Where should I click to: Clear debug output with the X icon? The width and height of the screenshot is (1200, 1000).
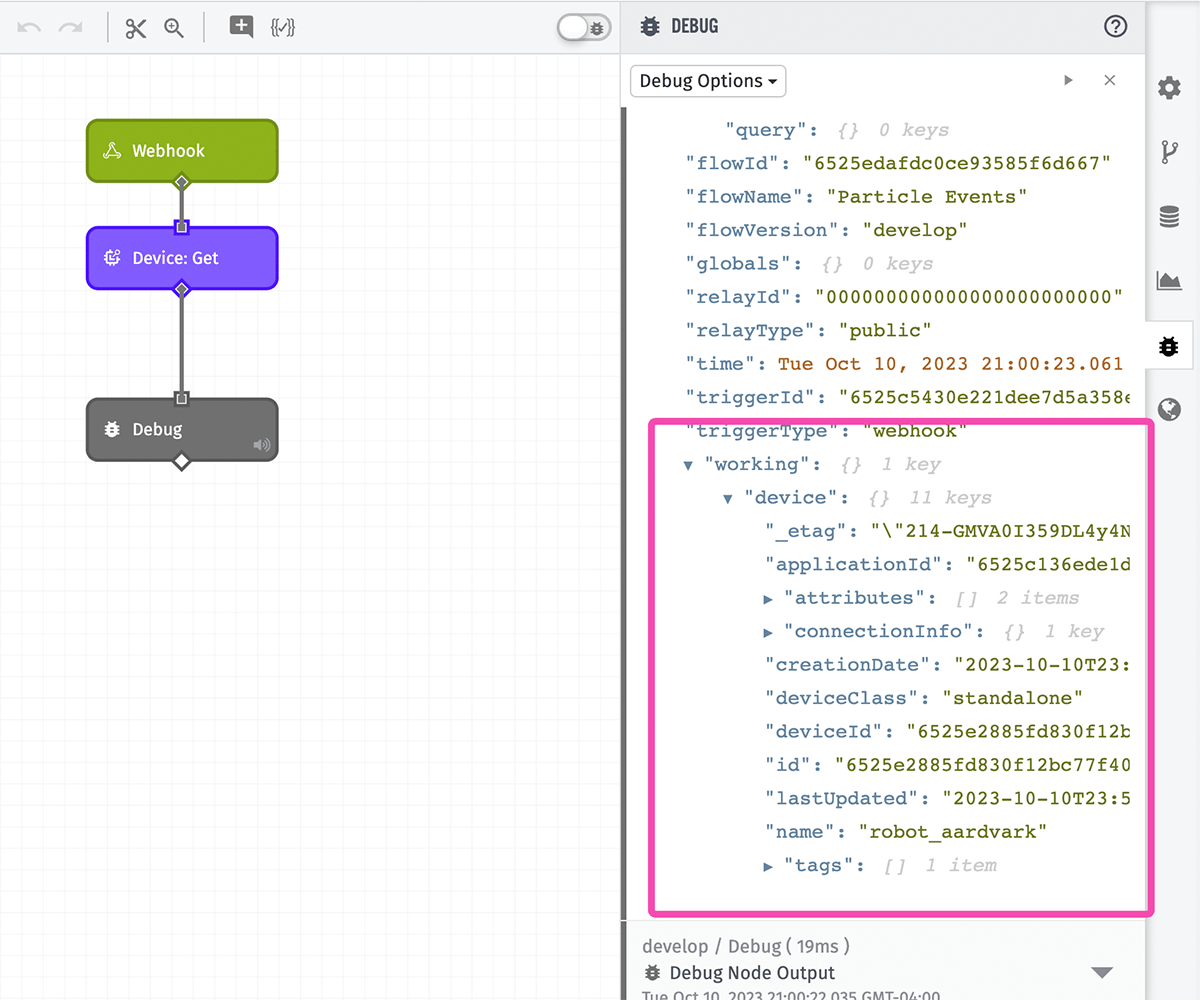click(1109, 81)
